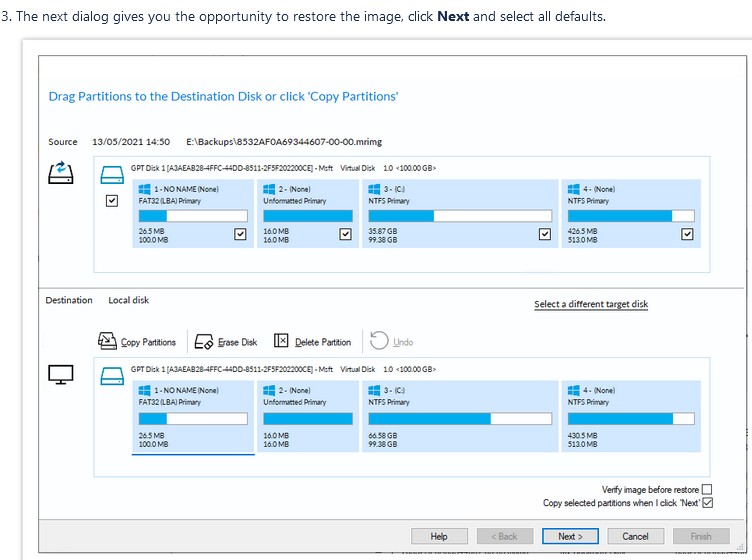Uncheck source partition 4 NTFS 513.0 MB checkbox
This screenshot has height=560, width=752.
(687, 234)
